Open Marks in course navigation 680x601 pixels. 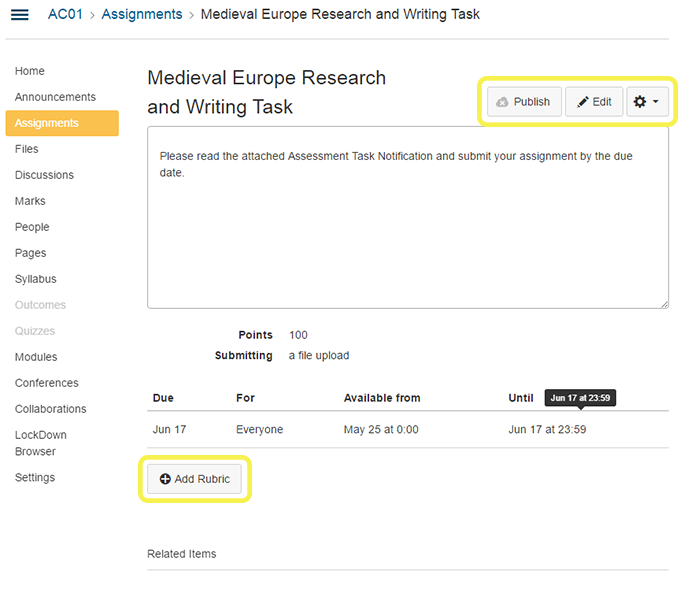tap(30, 201)
